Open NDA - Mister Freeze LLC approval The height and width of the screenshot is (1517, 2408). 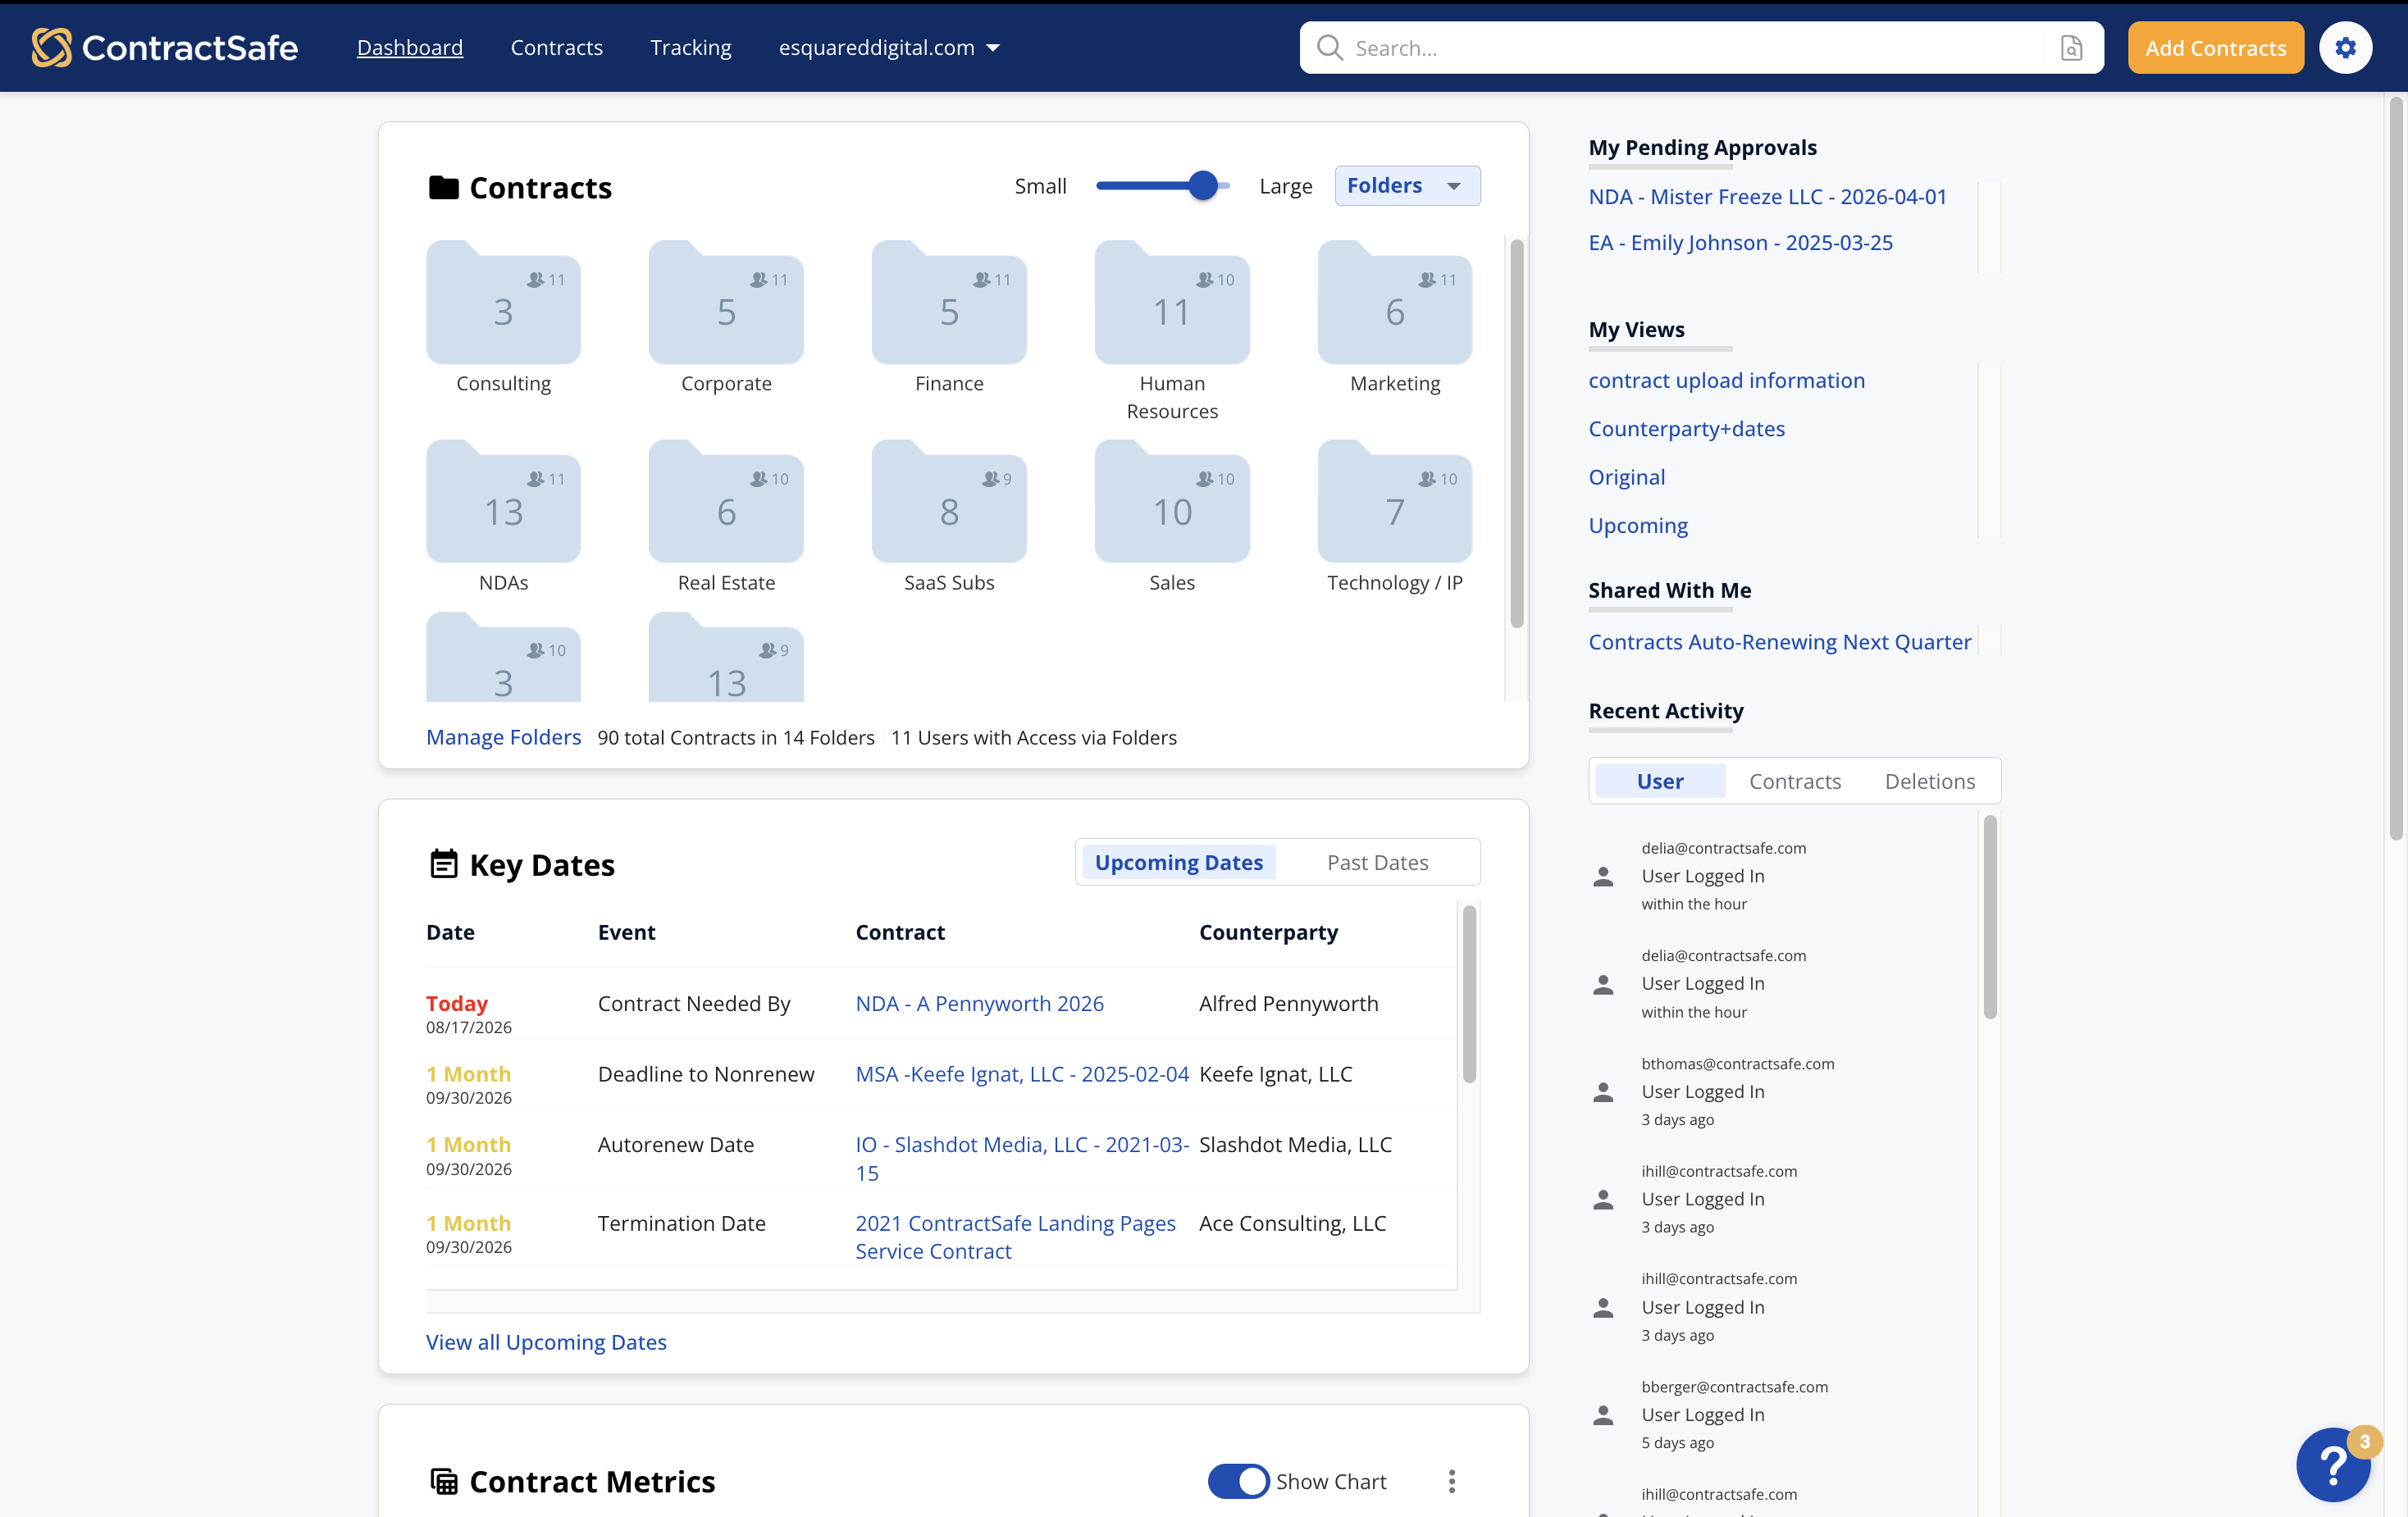click(1768, 196)
